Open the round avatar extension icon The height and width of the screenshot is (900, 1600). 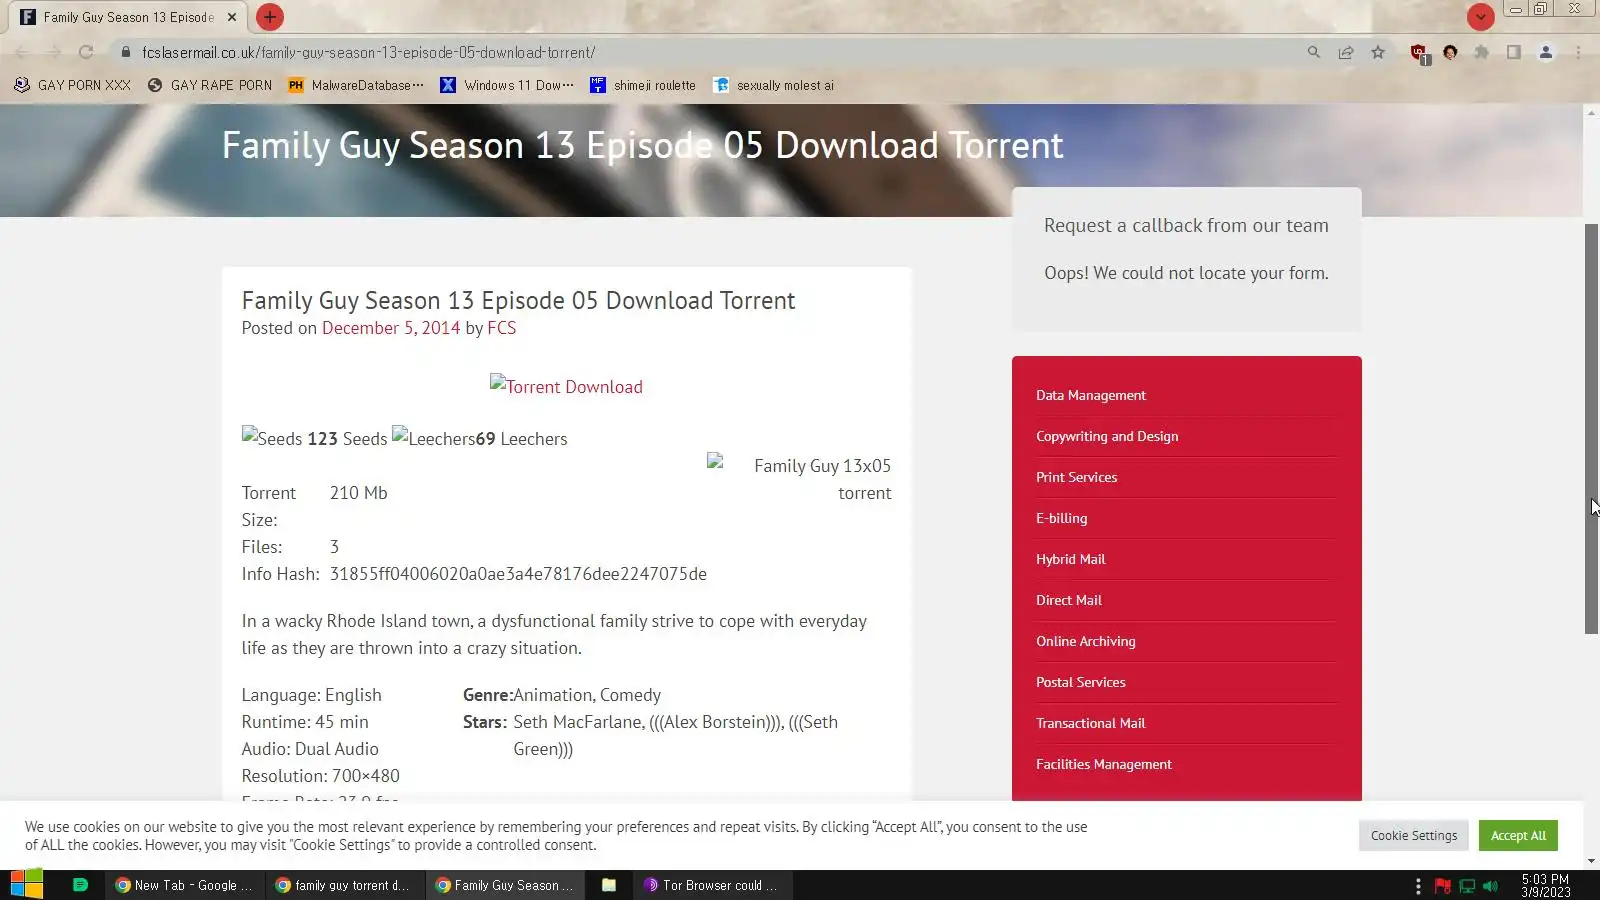point(1450,52)
